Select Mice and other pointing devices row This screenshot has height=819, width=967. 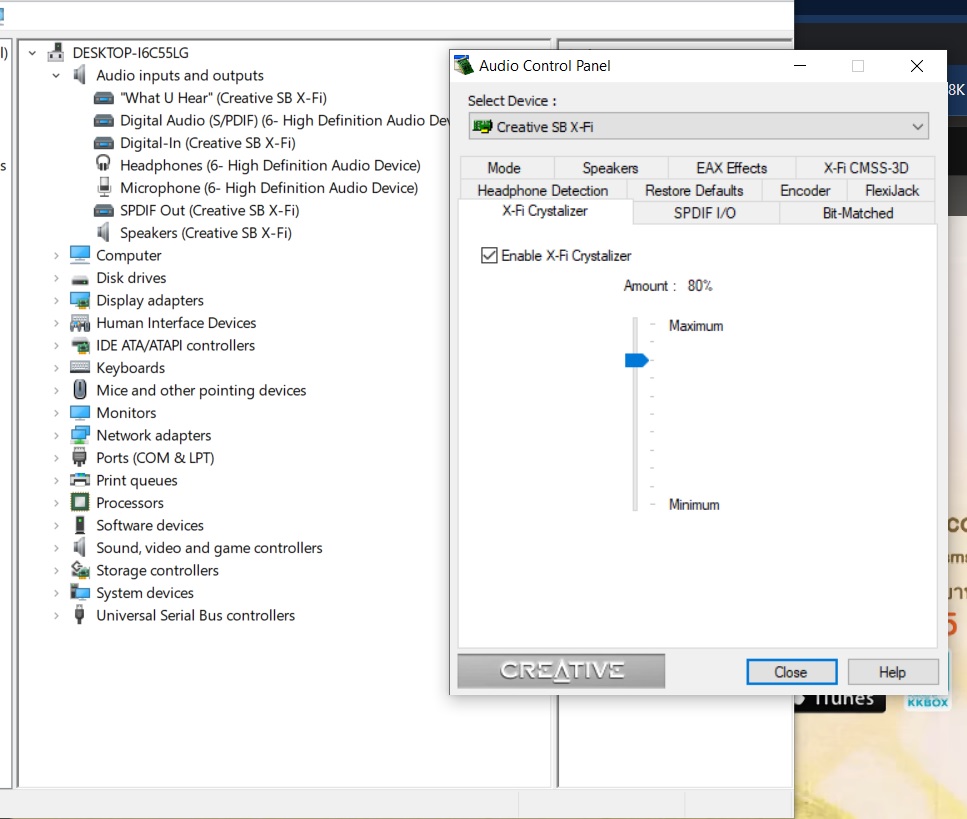pyautogui.click(x=201, y=390)
